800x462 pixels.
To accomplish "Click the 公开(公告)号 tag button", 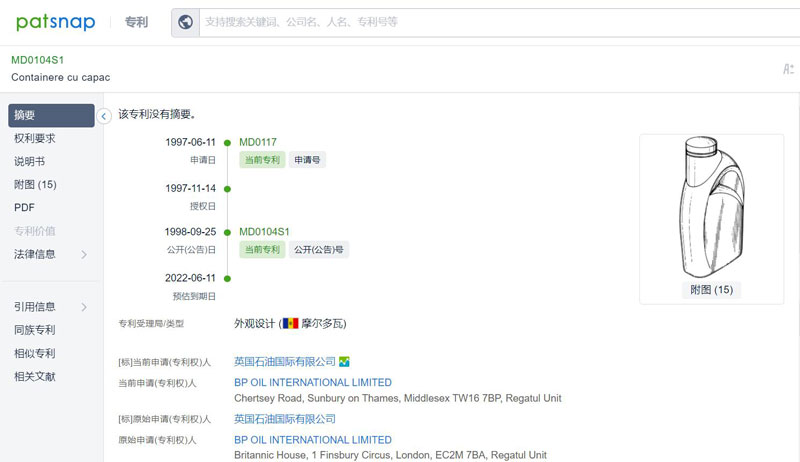I will click(x=319, y=250).
